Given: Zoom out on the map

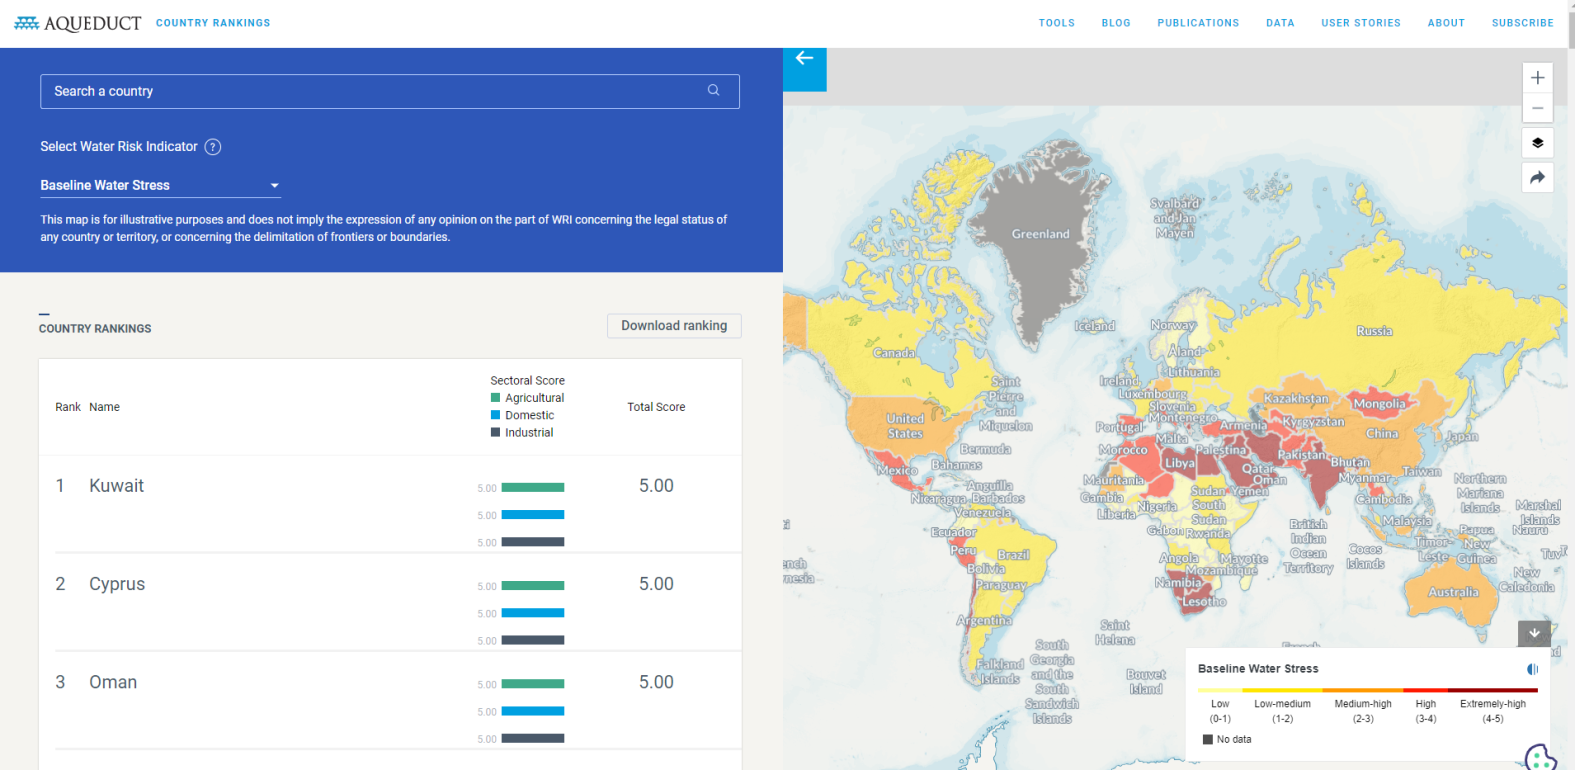Looking at the screenshot, I should click(x=1537, y=108).
